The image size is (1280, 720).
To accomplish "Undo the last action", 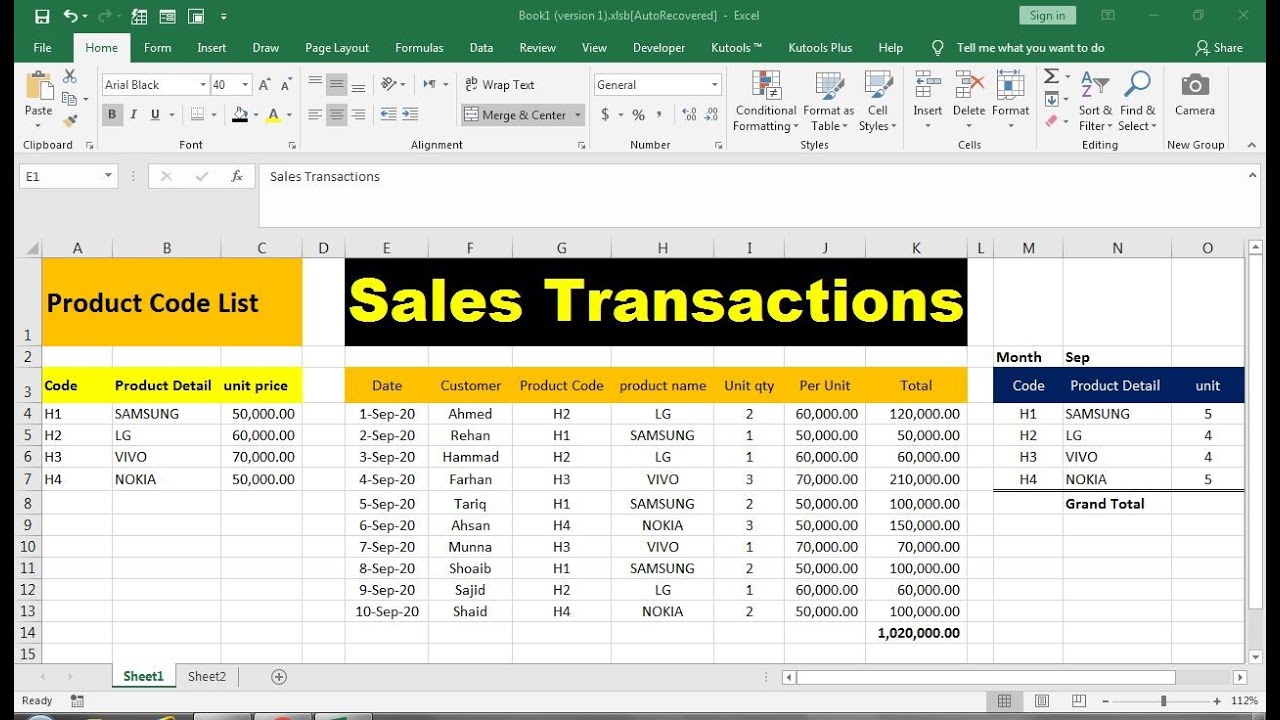I will [x=70, y=16].
